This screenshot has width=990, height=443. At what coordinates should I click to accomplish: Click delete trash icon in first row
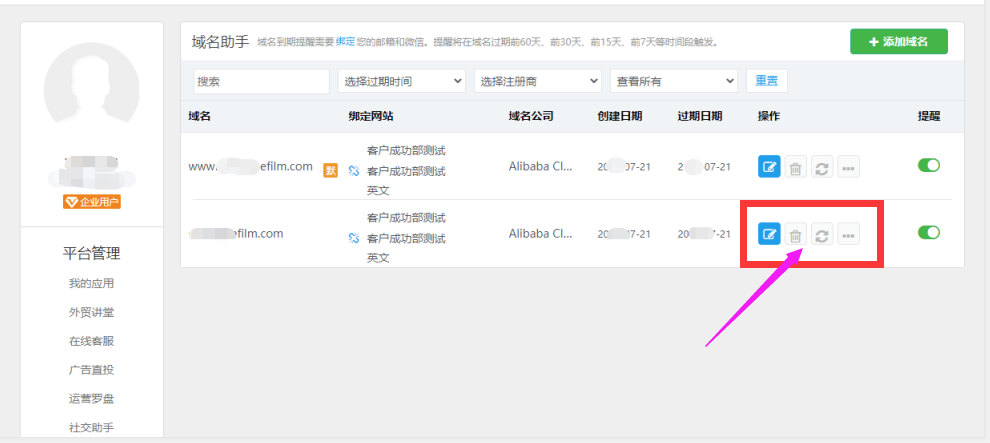tap(795, 167)
